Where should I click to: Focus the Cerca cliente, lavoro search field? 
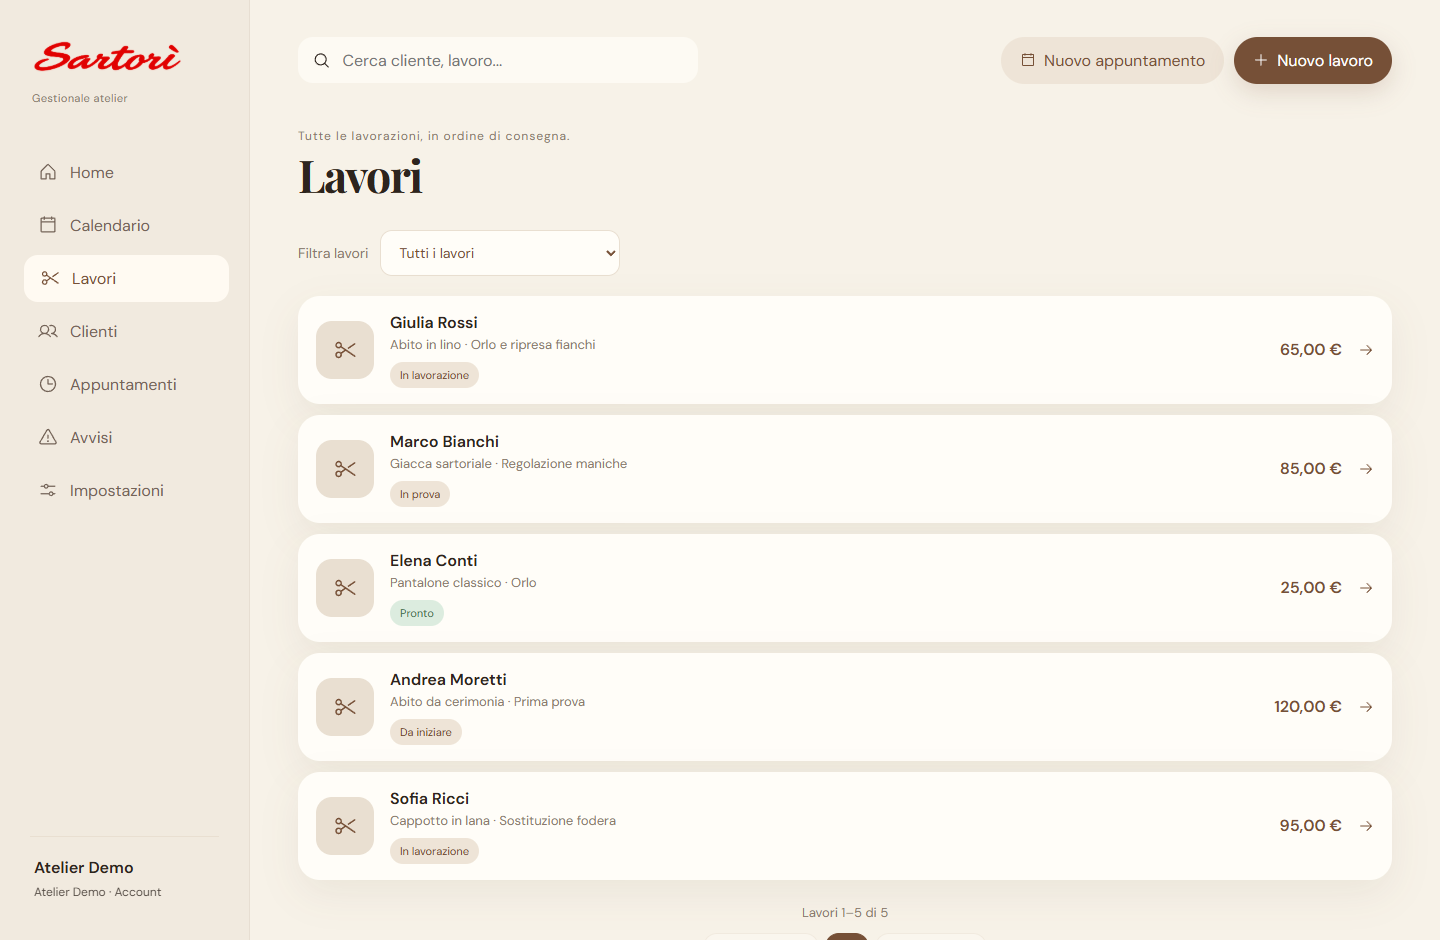point(498,60)
